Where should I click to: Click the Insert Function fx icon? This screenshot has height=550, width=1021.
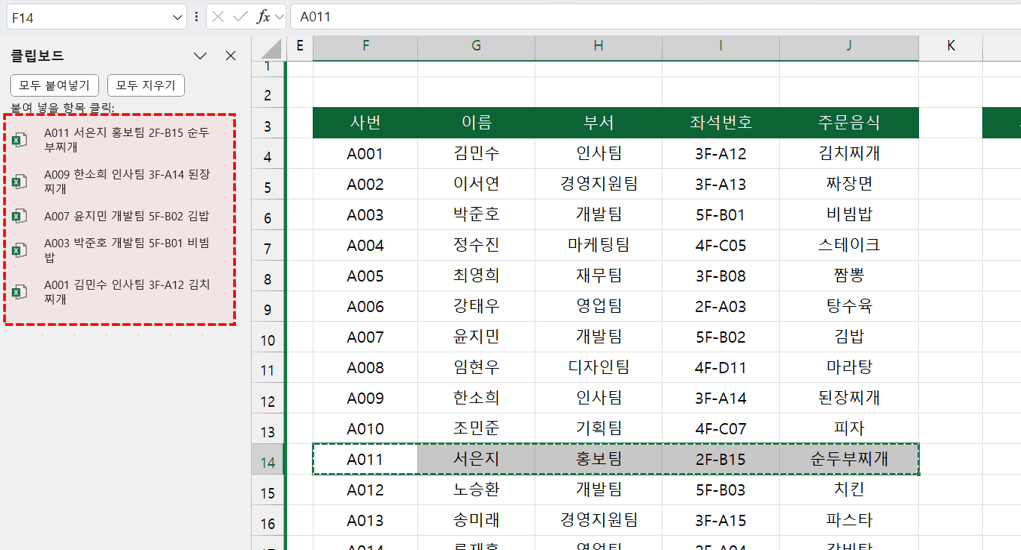(x=264, y=17)
